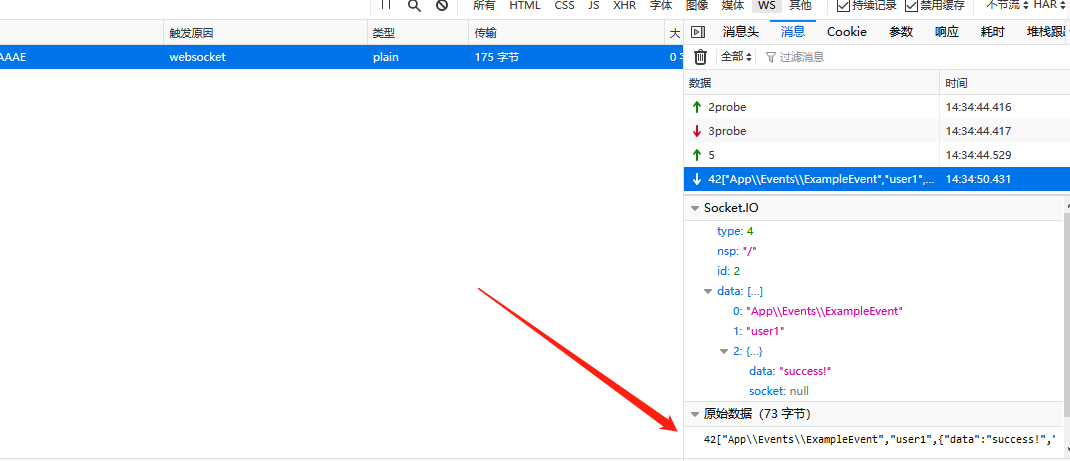Collapse the 原始数据 section
Image resolution: width=1070 pixels, height=461 pixels.
pyautogui.click(x=695, y=414)
